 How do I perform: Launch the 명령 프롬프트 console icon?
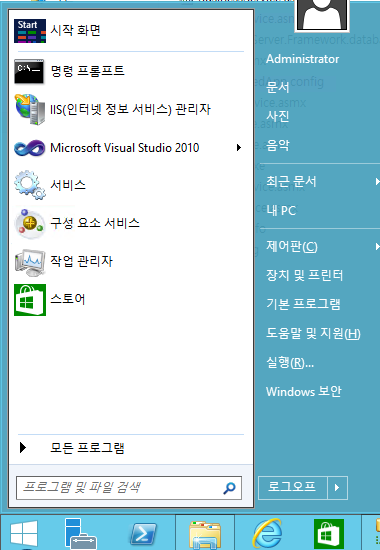[29, 72]
